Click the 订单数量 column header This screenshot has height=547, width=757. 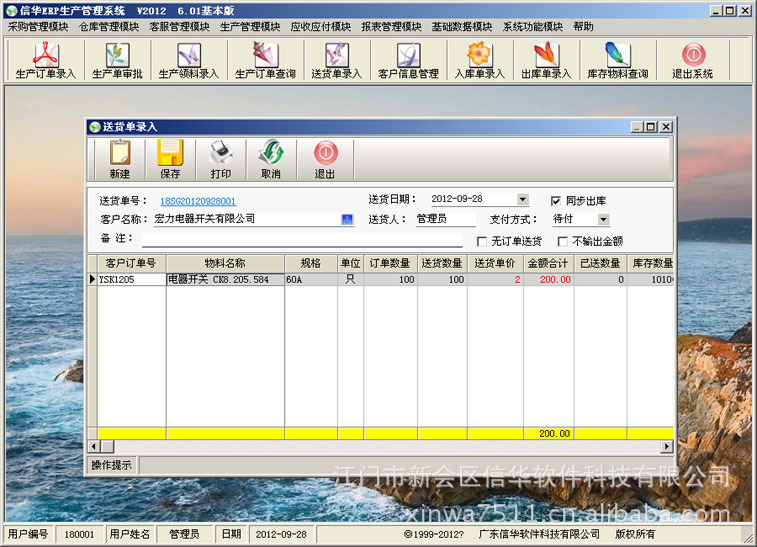[x=390, y=264]
